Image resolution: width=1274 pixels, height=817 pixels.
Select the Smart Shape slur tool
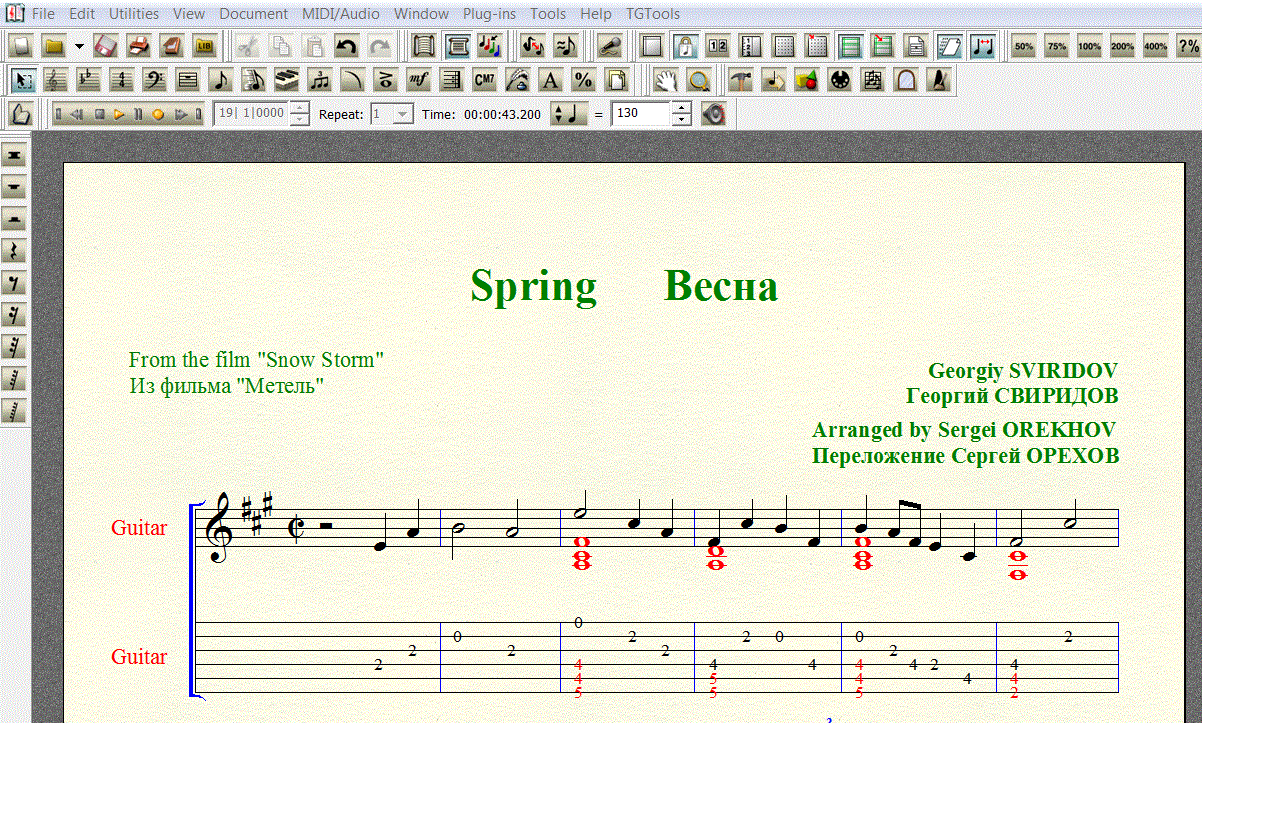pyautogui.click(x=352, y=80)
